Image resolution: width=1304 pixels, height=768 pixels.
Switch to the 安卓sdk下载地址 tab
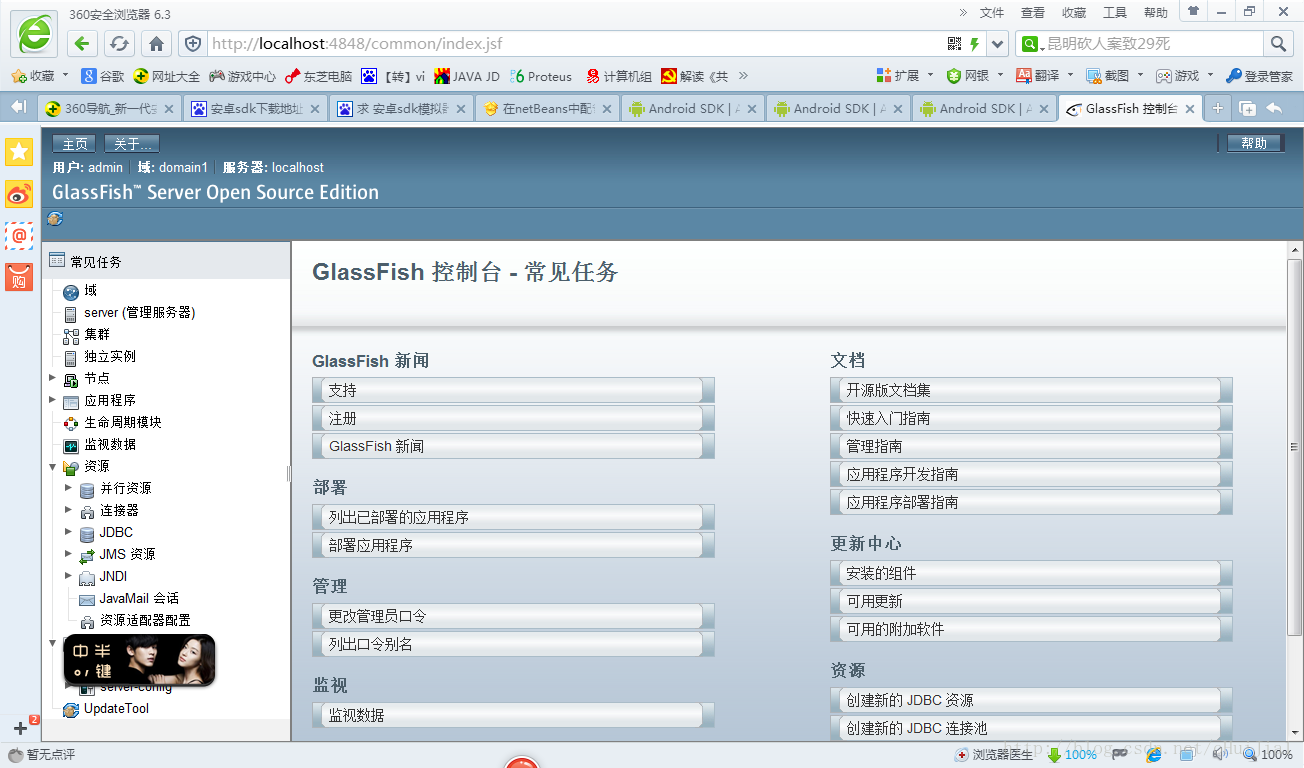tap(255, 109)
